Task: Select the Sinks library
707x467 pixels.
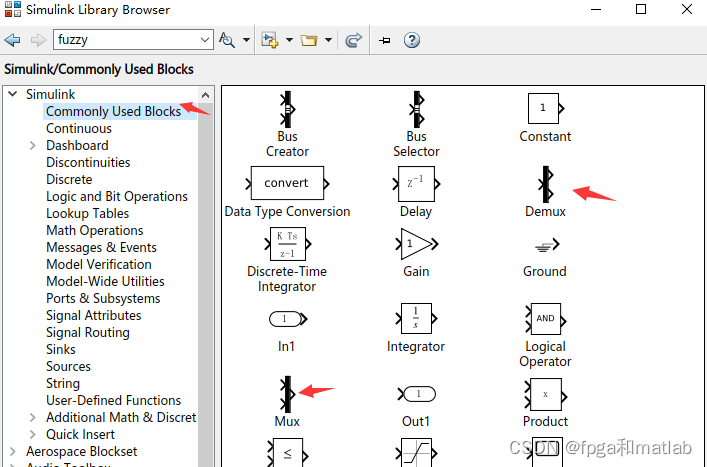Action: coord(61,349)
